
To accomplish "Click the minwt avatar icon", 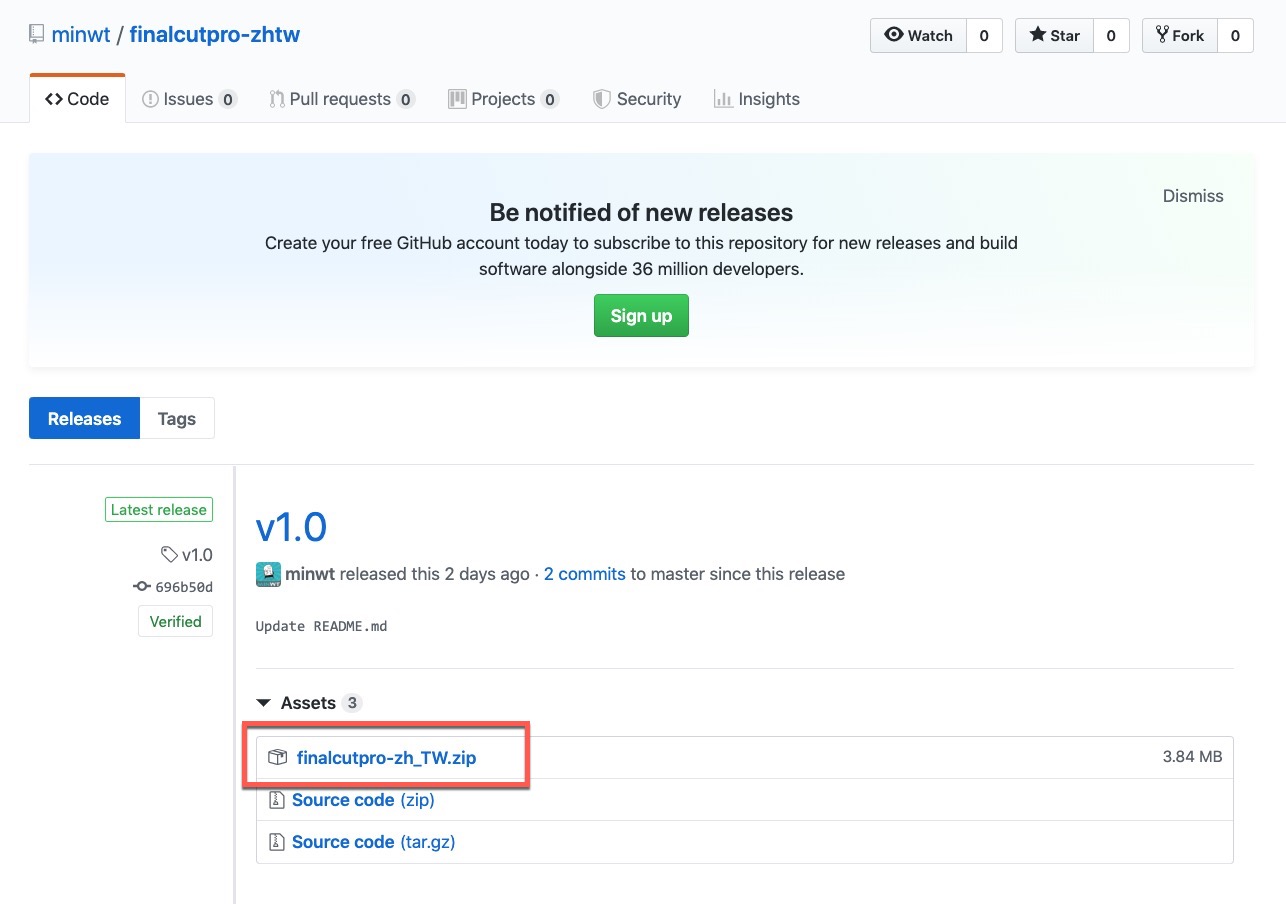I will click(268, 574).
